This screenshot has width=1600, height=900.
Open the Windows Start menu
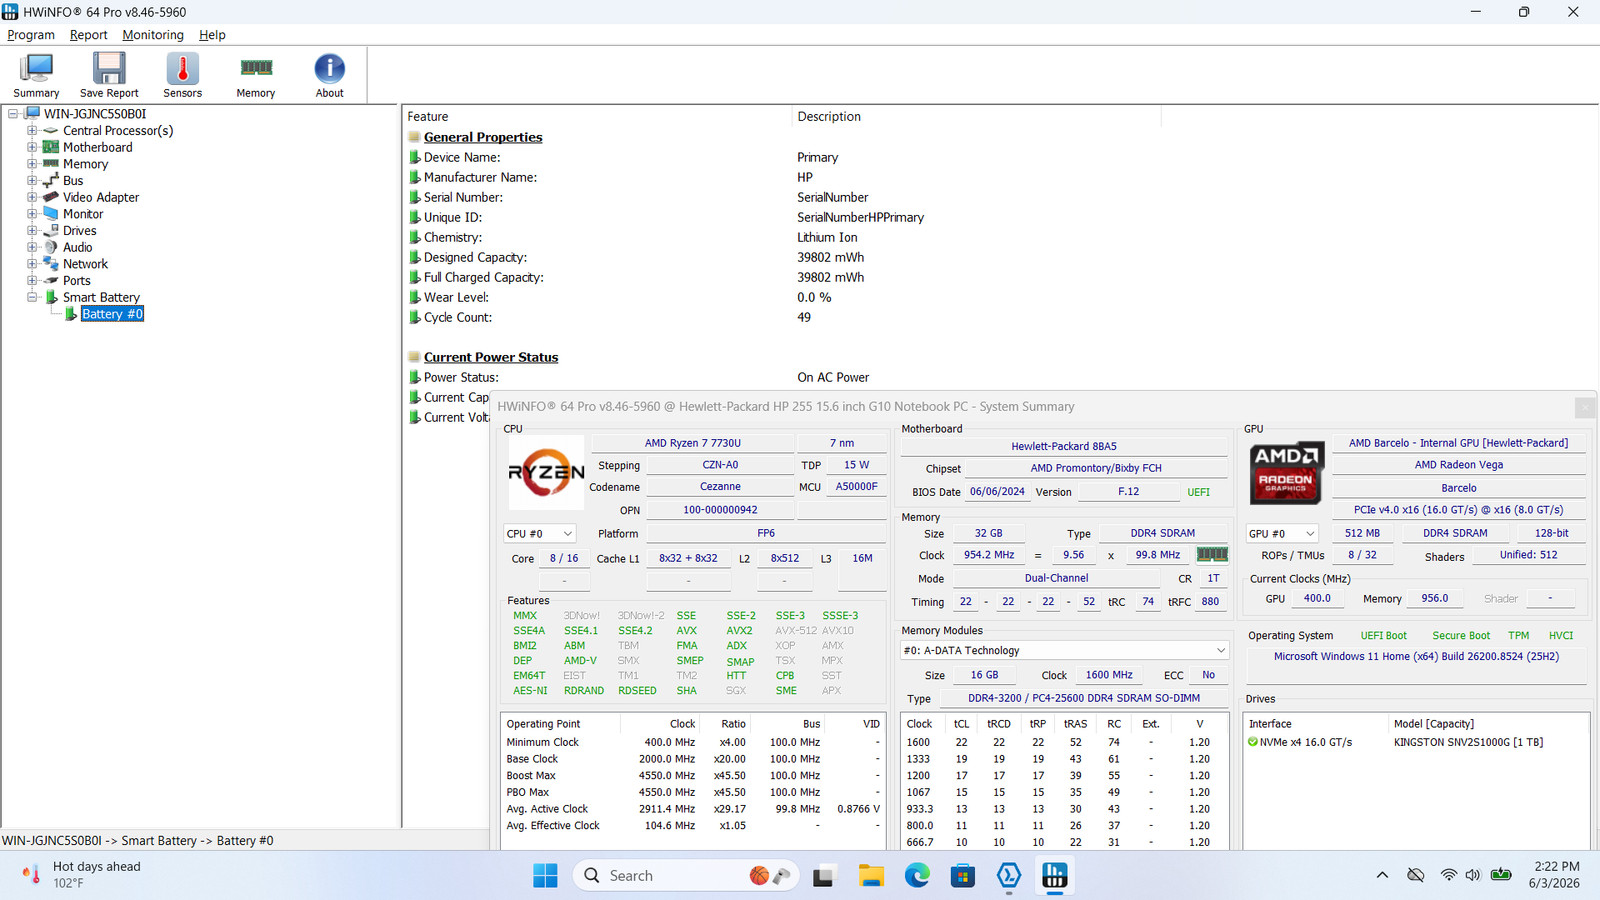click(x=545, y=876)
